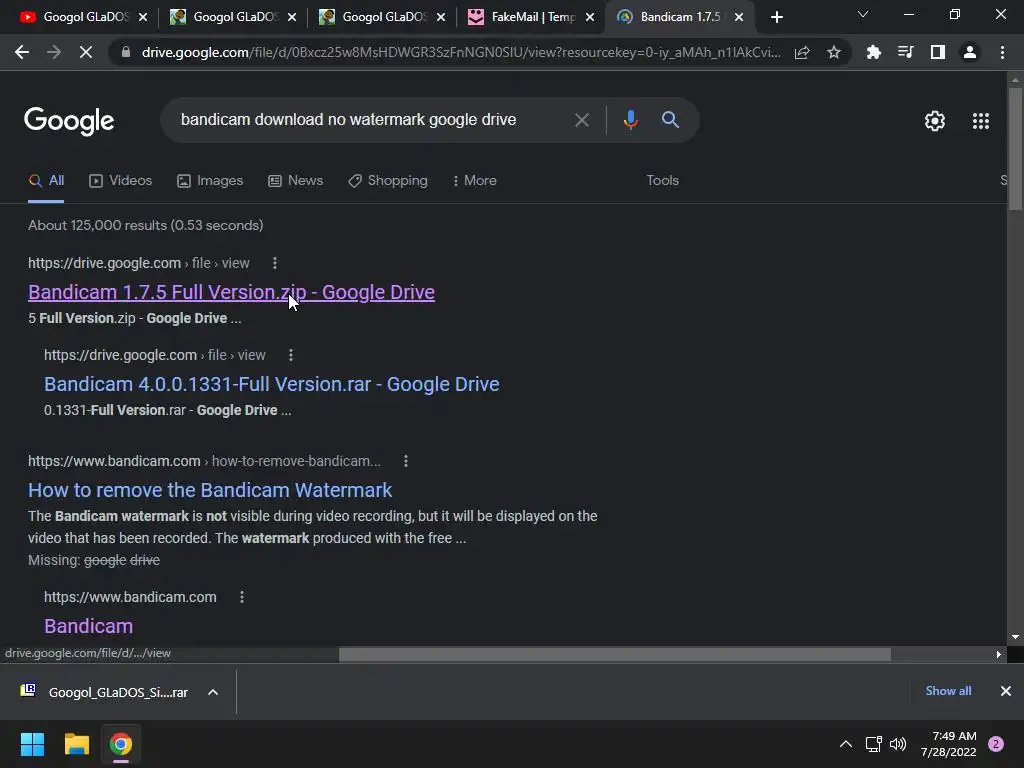Open the tab search chevron
The image size is (1024, 768).
(863, 14)
